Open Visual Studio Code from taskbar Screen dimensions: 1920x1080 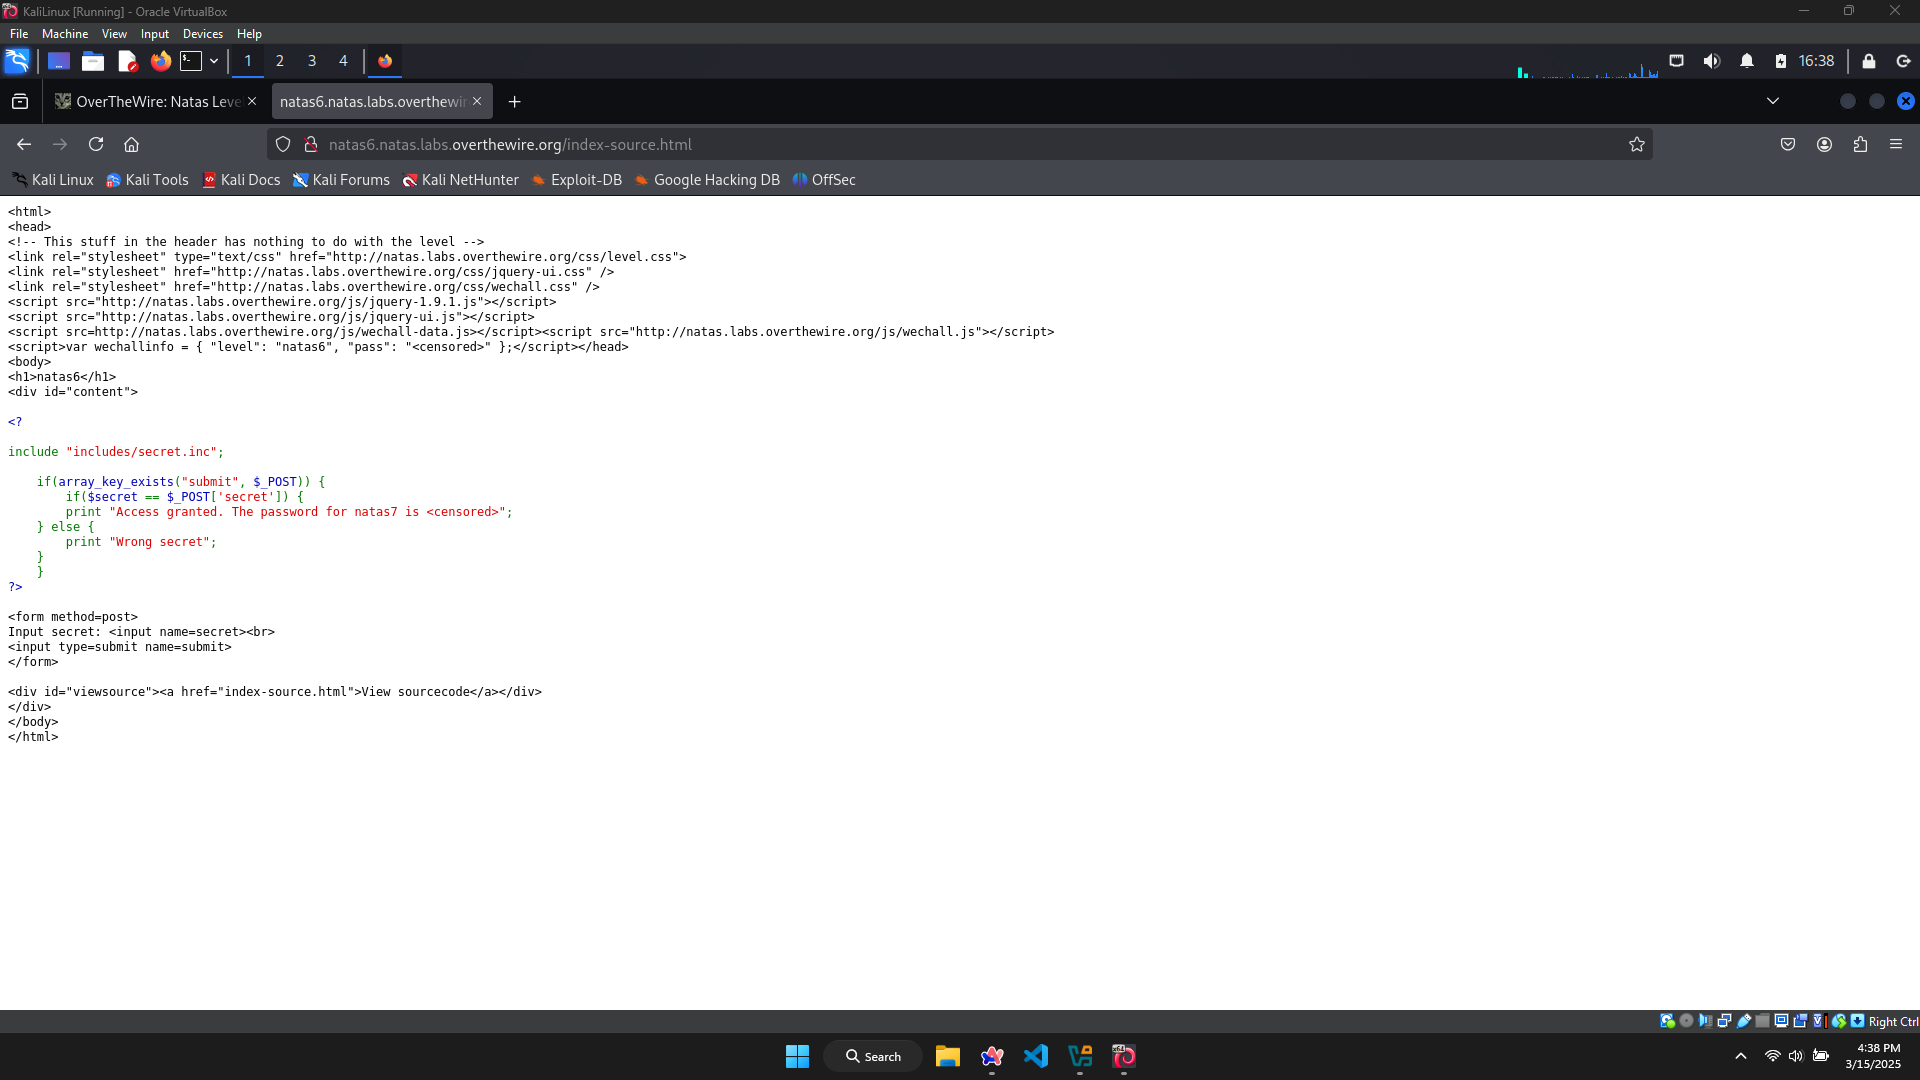point(1036,1056)
